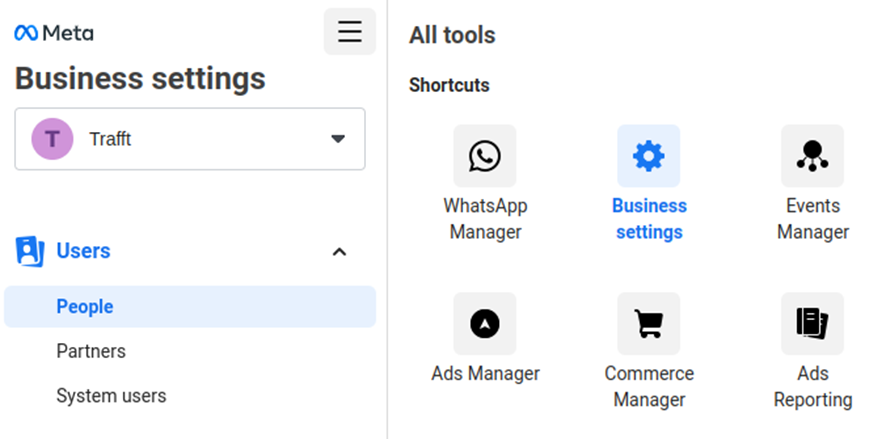Click the Commerce Manager text label
The image size is (886, 439).
point(649,386)
